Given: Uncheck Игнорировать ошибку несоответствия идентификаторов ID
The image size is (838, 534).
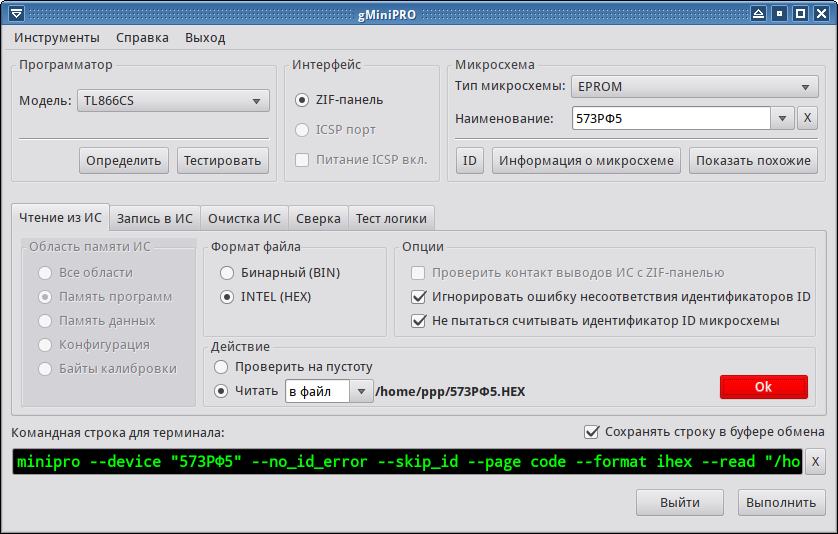Looking at the screenshot, I should coord(418,297).
